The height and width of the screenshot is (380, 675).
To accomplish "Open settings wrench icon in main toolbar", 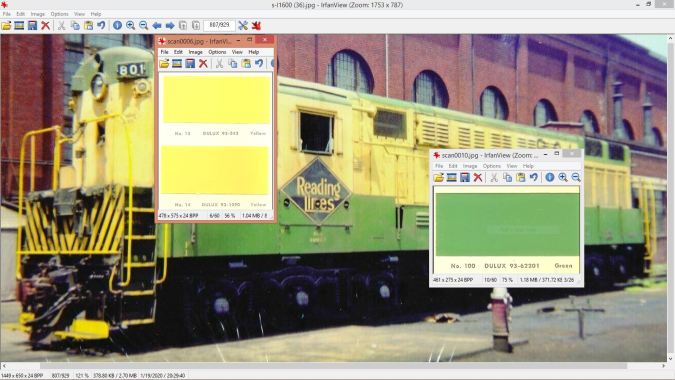I will tap(243, 26).
